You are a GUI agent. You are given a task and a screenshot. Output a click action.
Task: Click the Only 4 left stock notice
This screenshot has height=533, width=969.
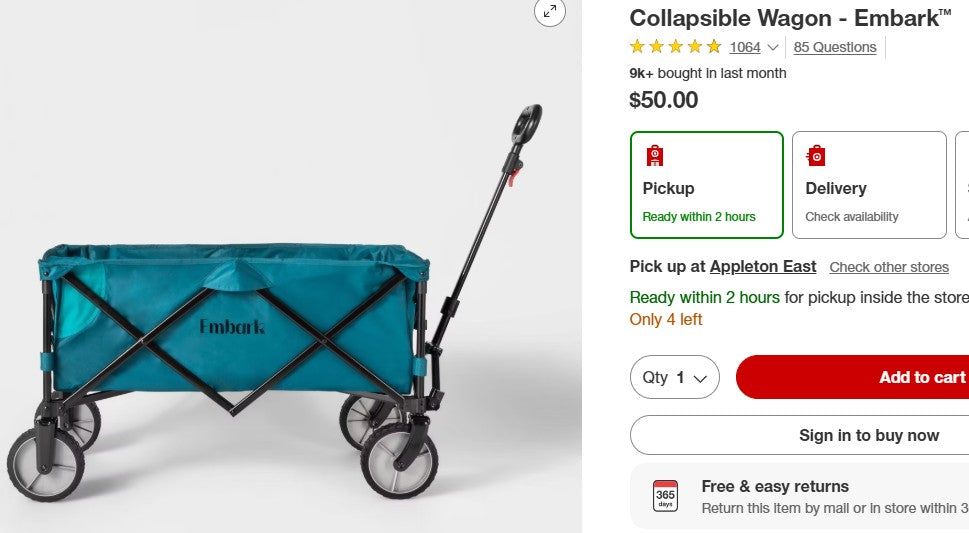[666, 320]
